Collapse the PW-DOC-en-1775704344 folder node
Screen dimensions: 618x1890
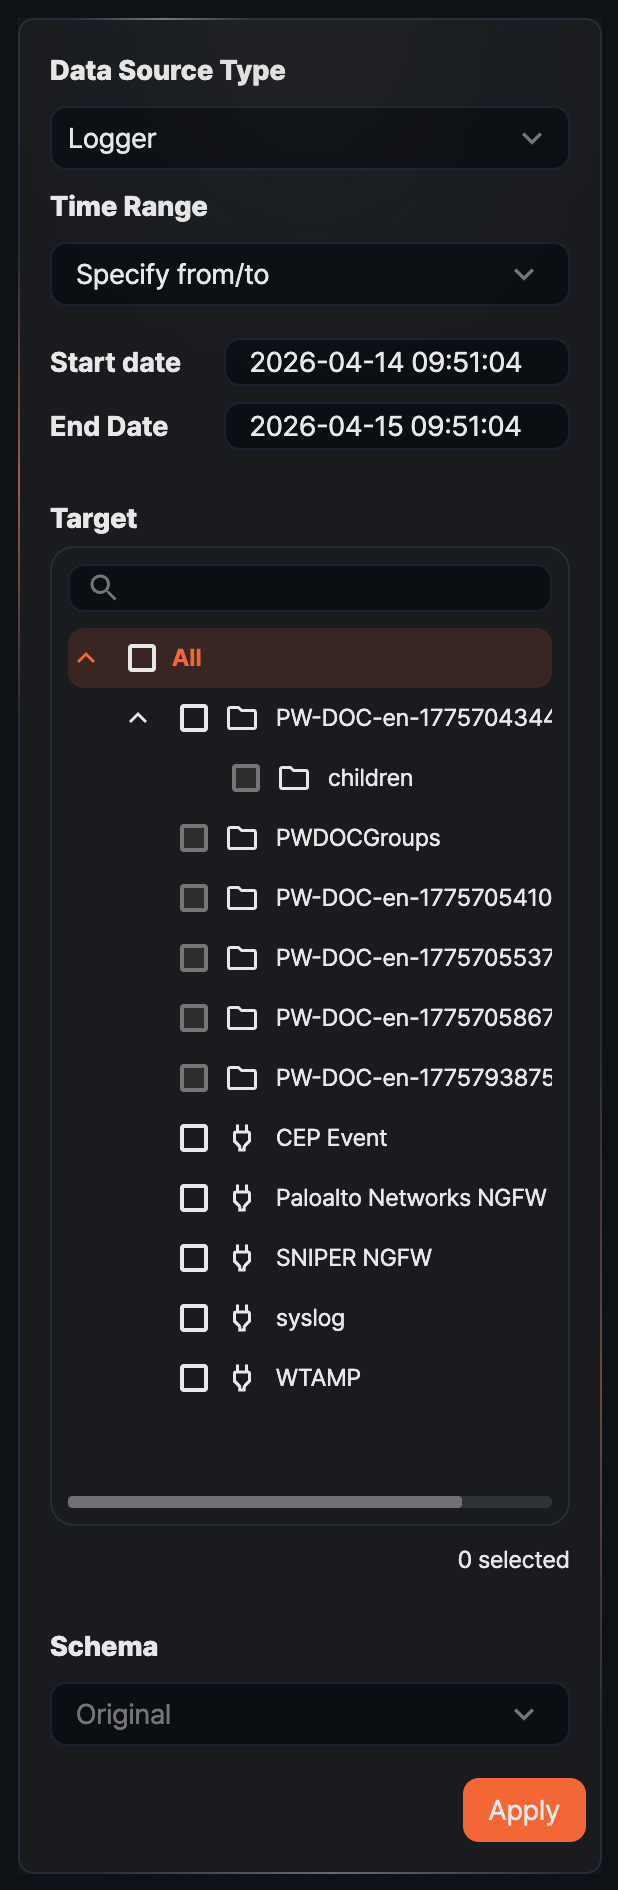point(138,718)
